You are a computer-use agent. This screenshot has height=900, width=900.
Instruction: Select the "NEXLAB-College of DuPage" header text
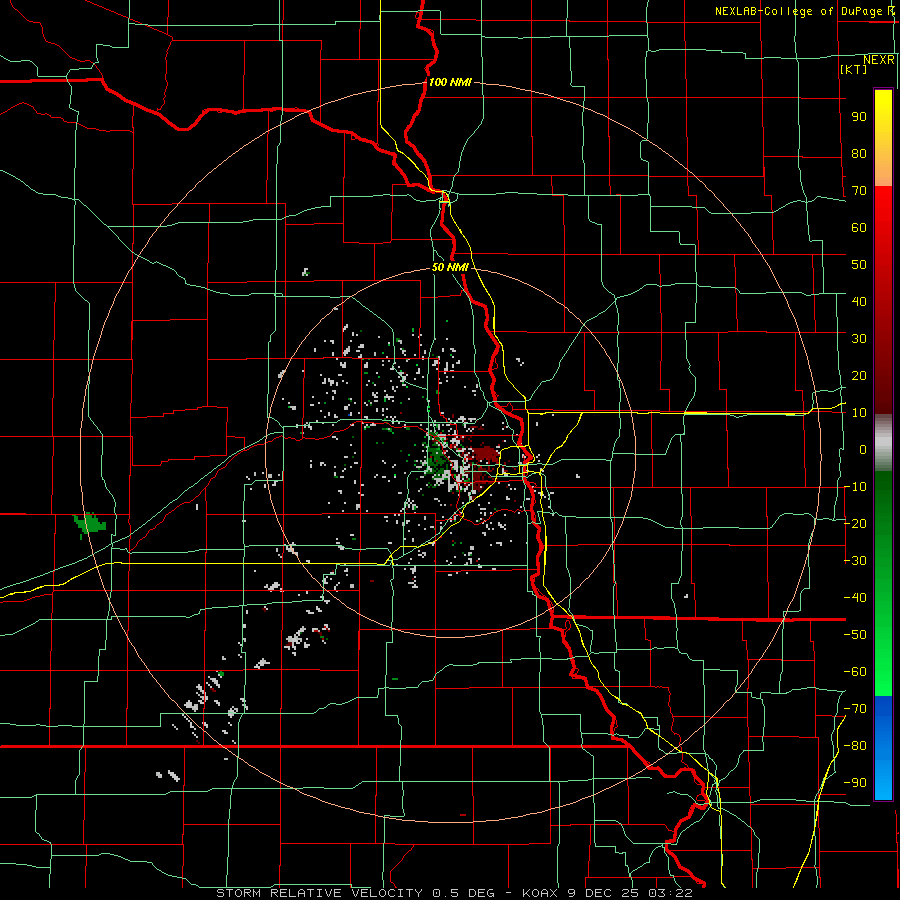tap(799, 11)
